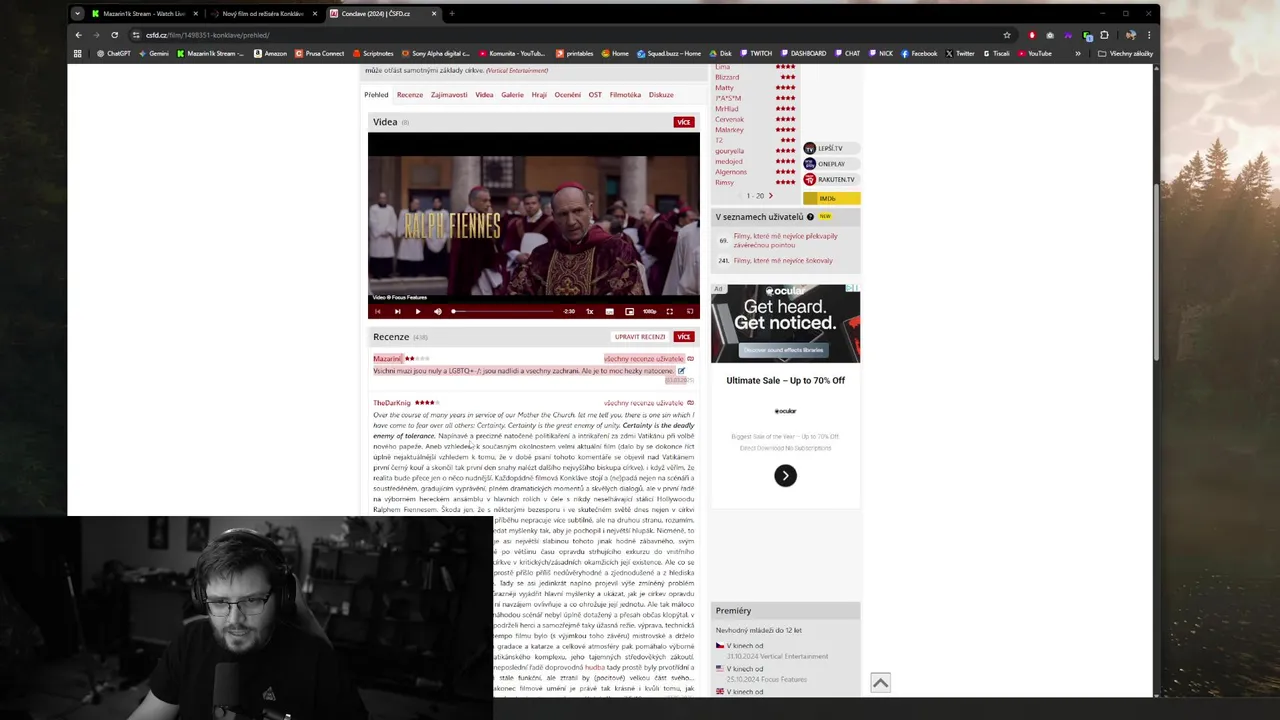Screen dimensions: 1280x720
Task: Open TheDarKnig user profile link
Action: 392,403
